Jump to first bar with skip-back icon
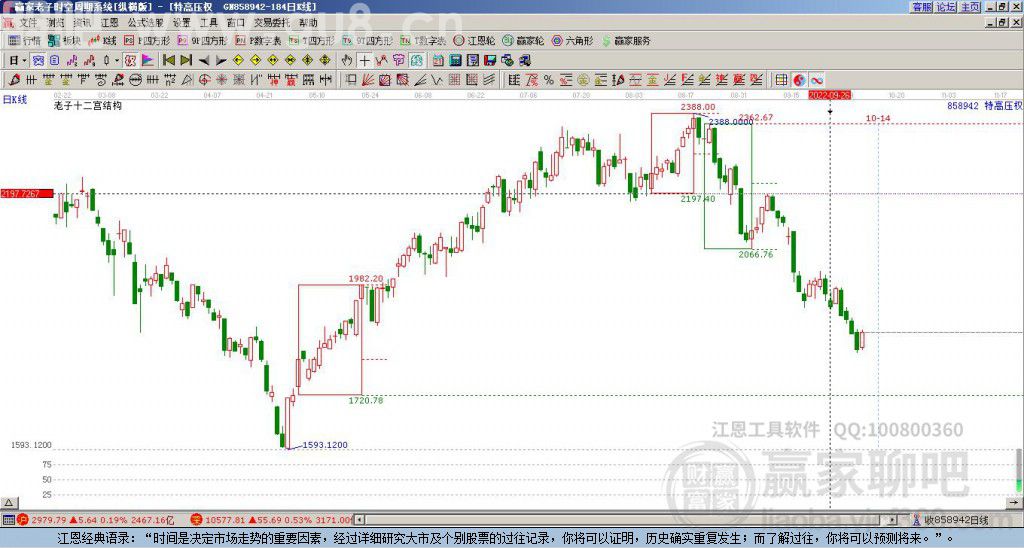 tap(168, 60)
